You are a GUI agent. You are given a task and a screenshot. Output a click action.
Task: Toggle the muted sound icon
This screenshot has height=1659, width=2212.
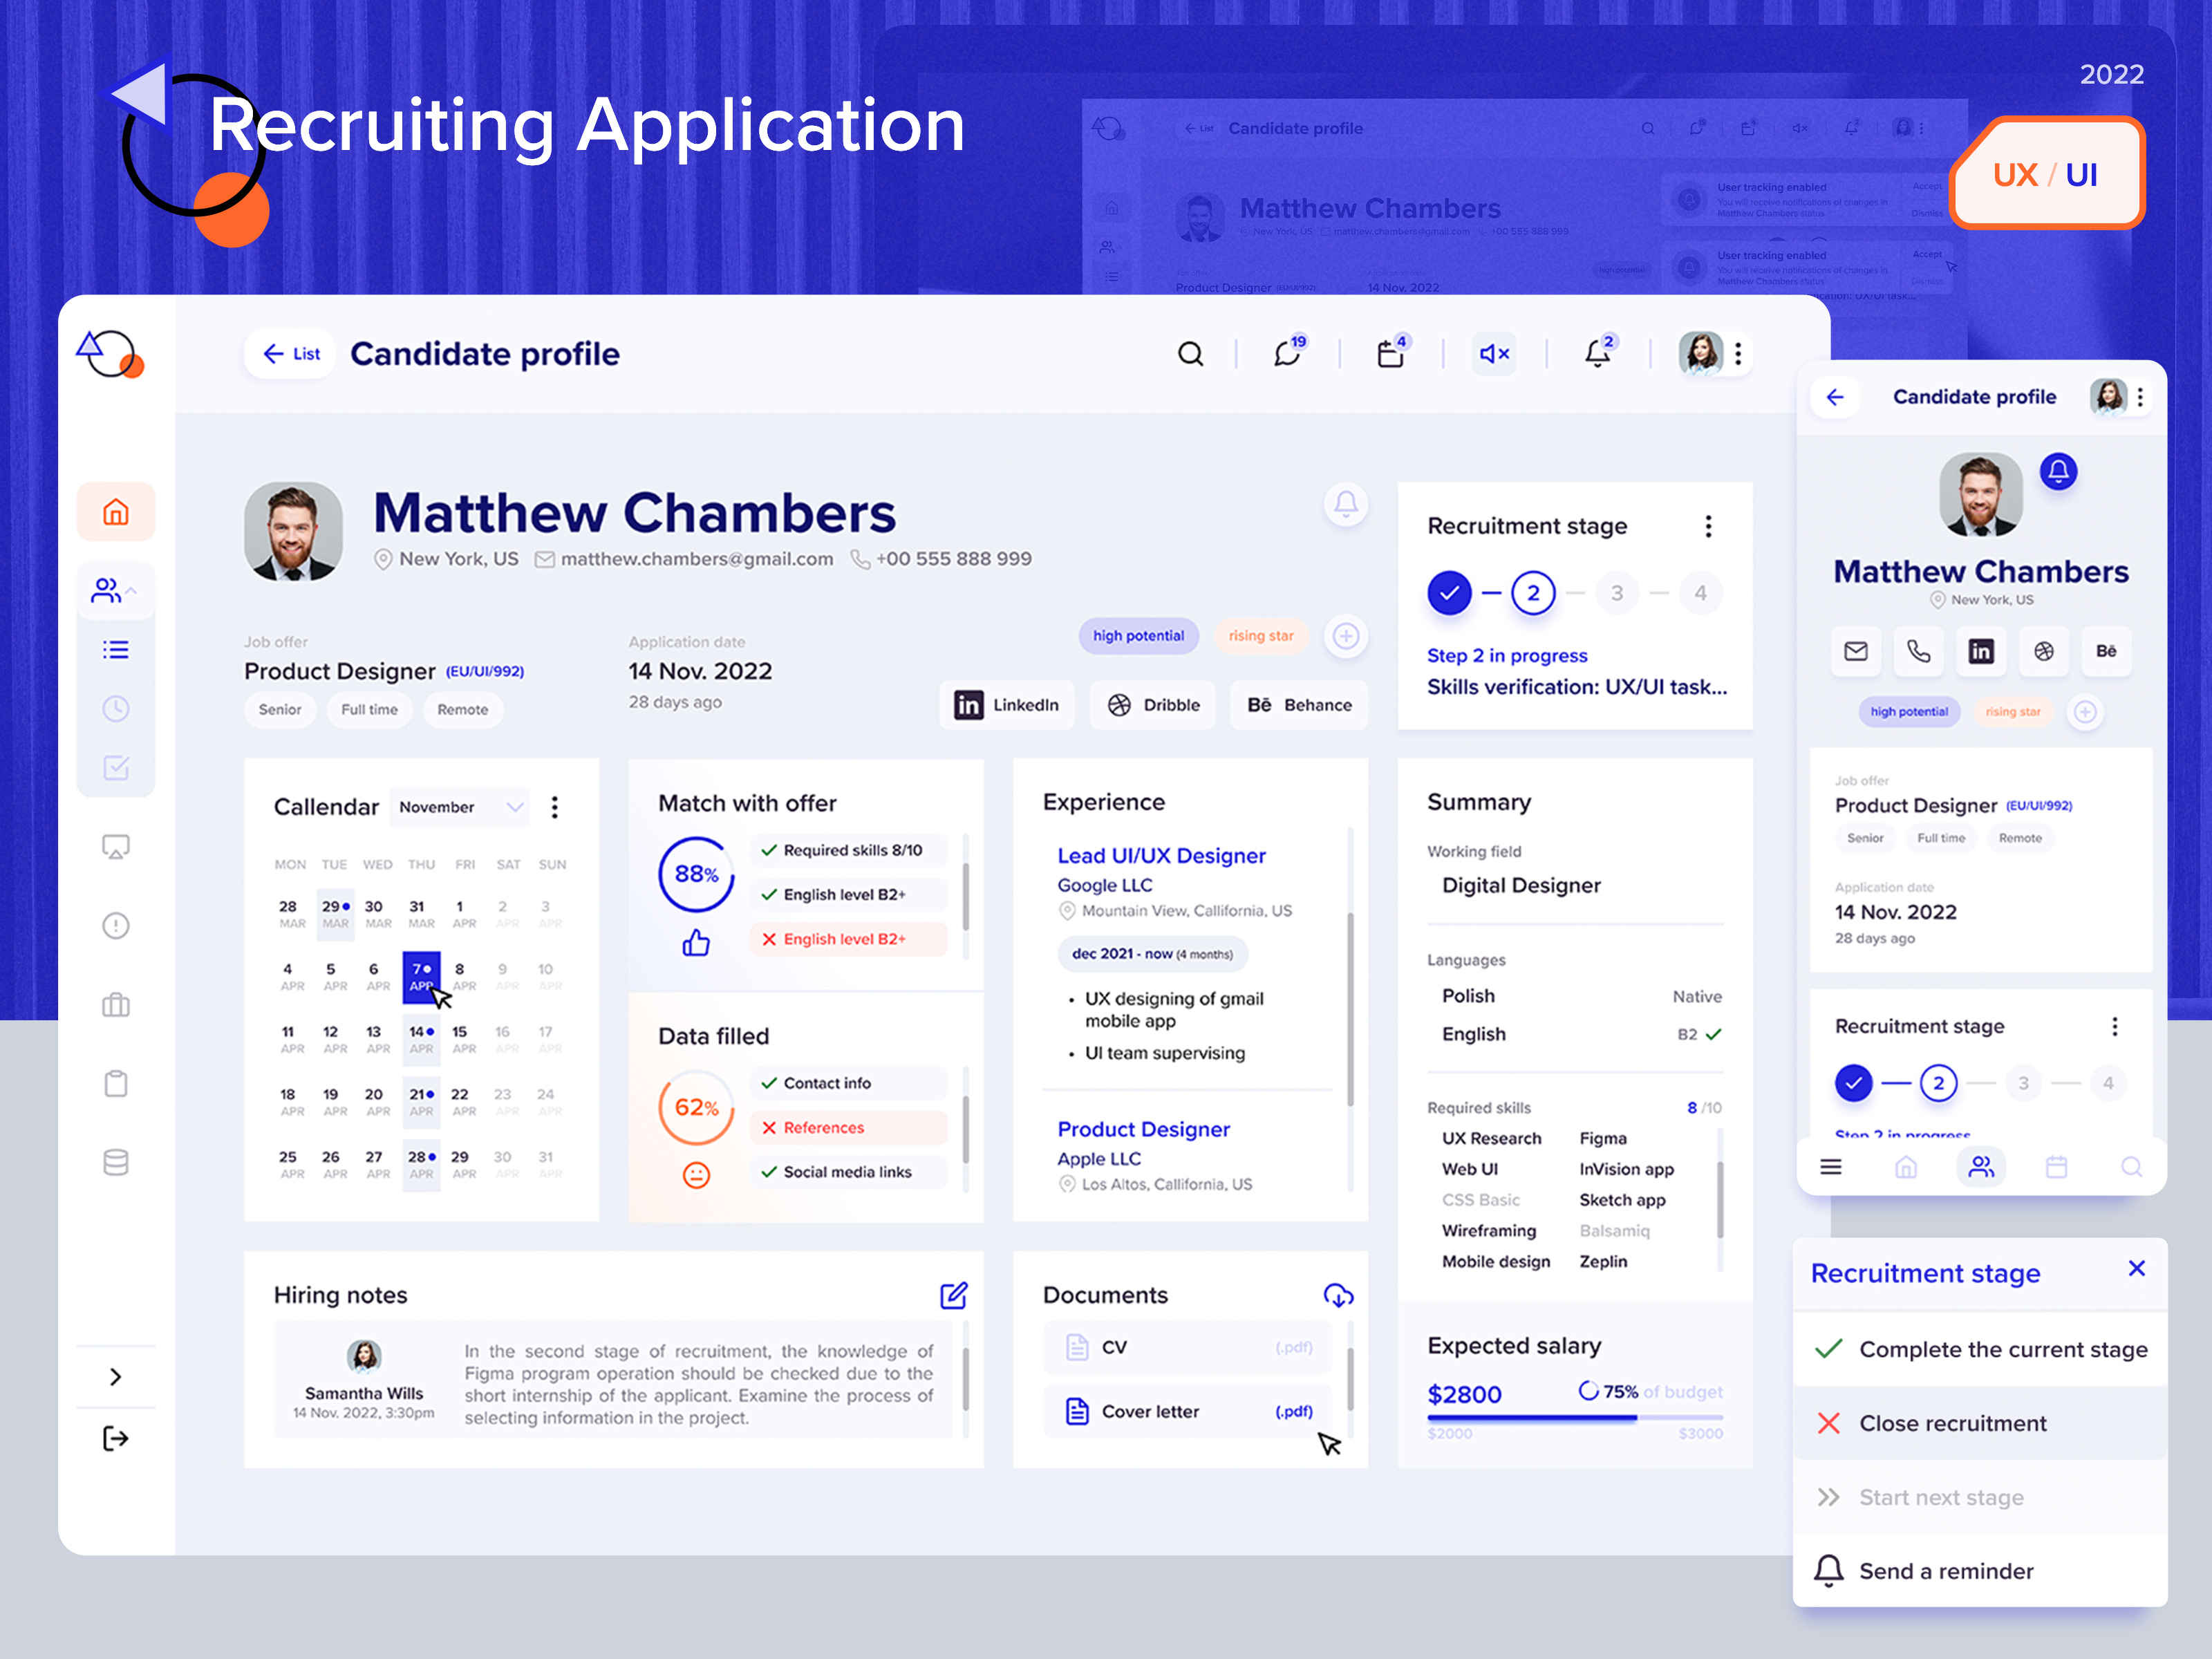pyautogui.click(x=1494, y=354)
